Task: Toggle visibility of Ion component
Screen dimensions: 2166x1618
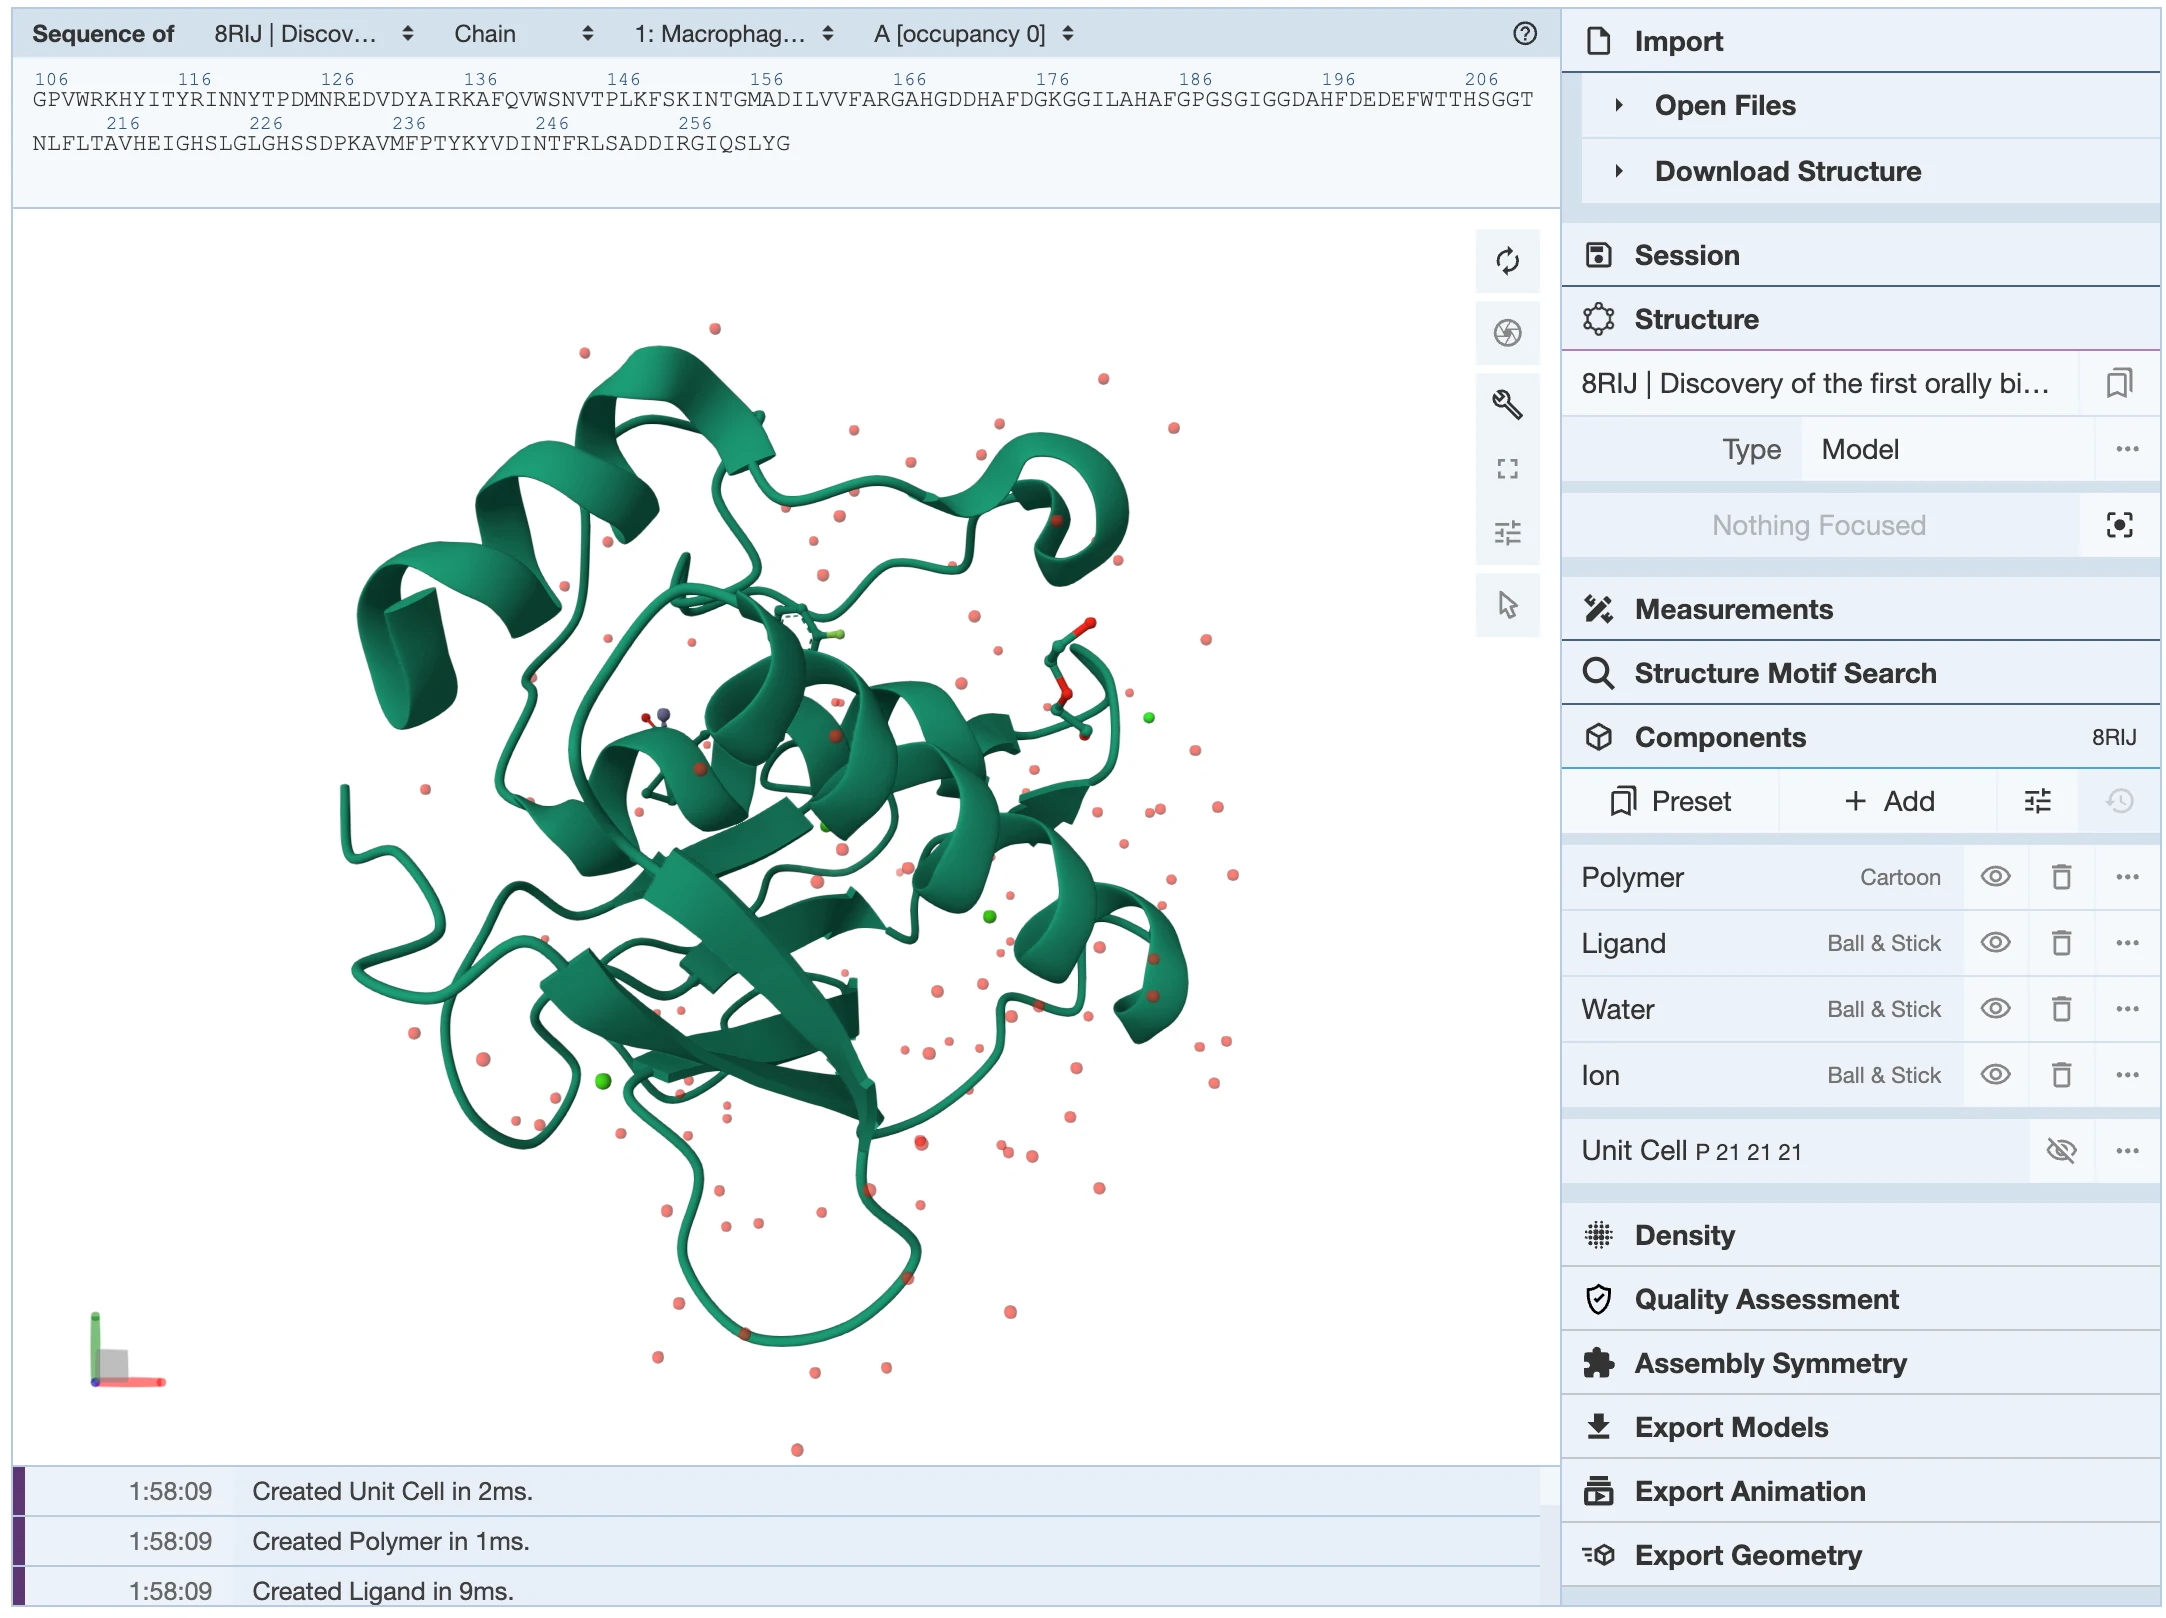Action: (1995, 1075)
